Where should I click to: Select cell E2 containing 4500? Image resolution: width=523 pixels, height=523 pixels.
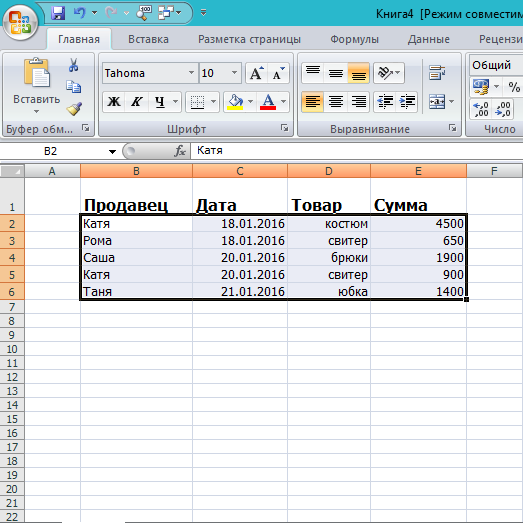tap(418, 223)
